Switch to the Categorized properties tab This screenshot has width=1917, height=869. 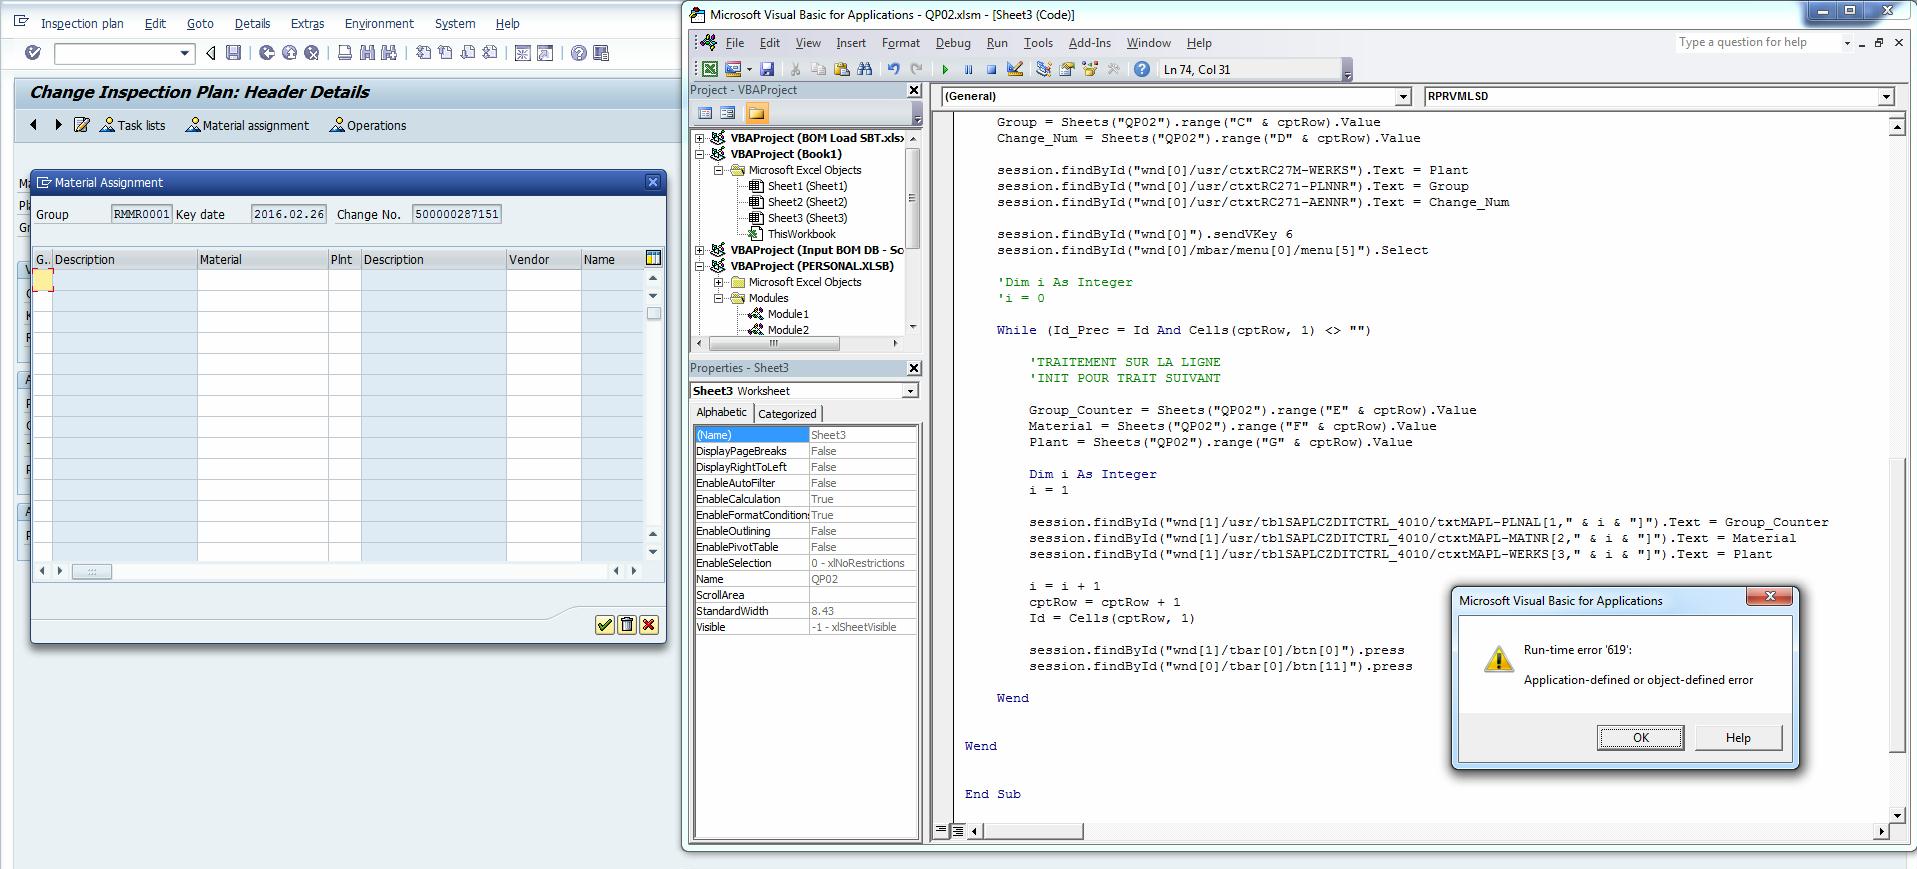787,414
